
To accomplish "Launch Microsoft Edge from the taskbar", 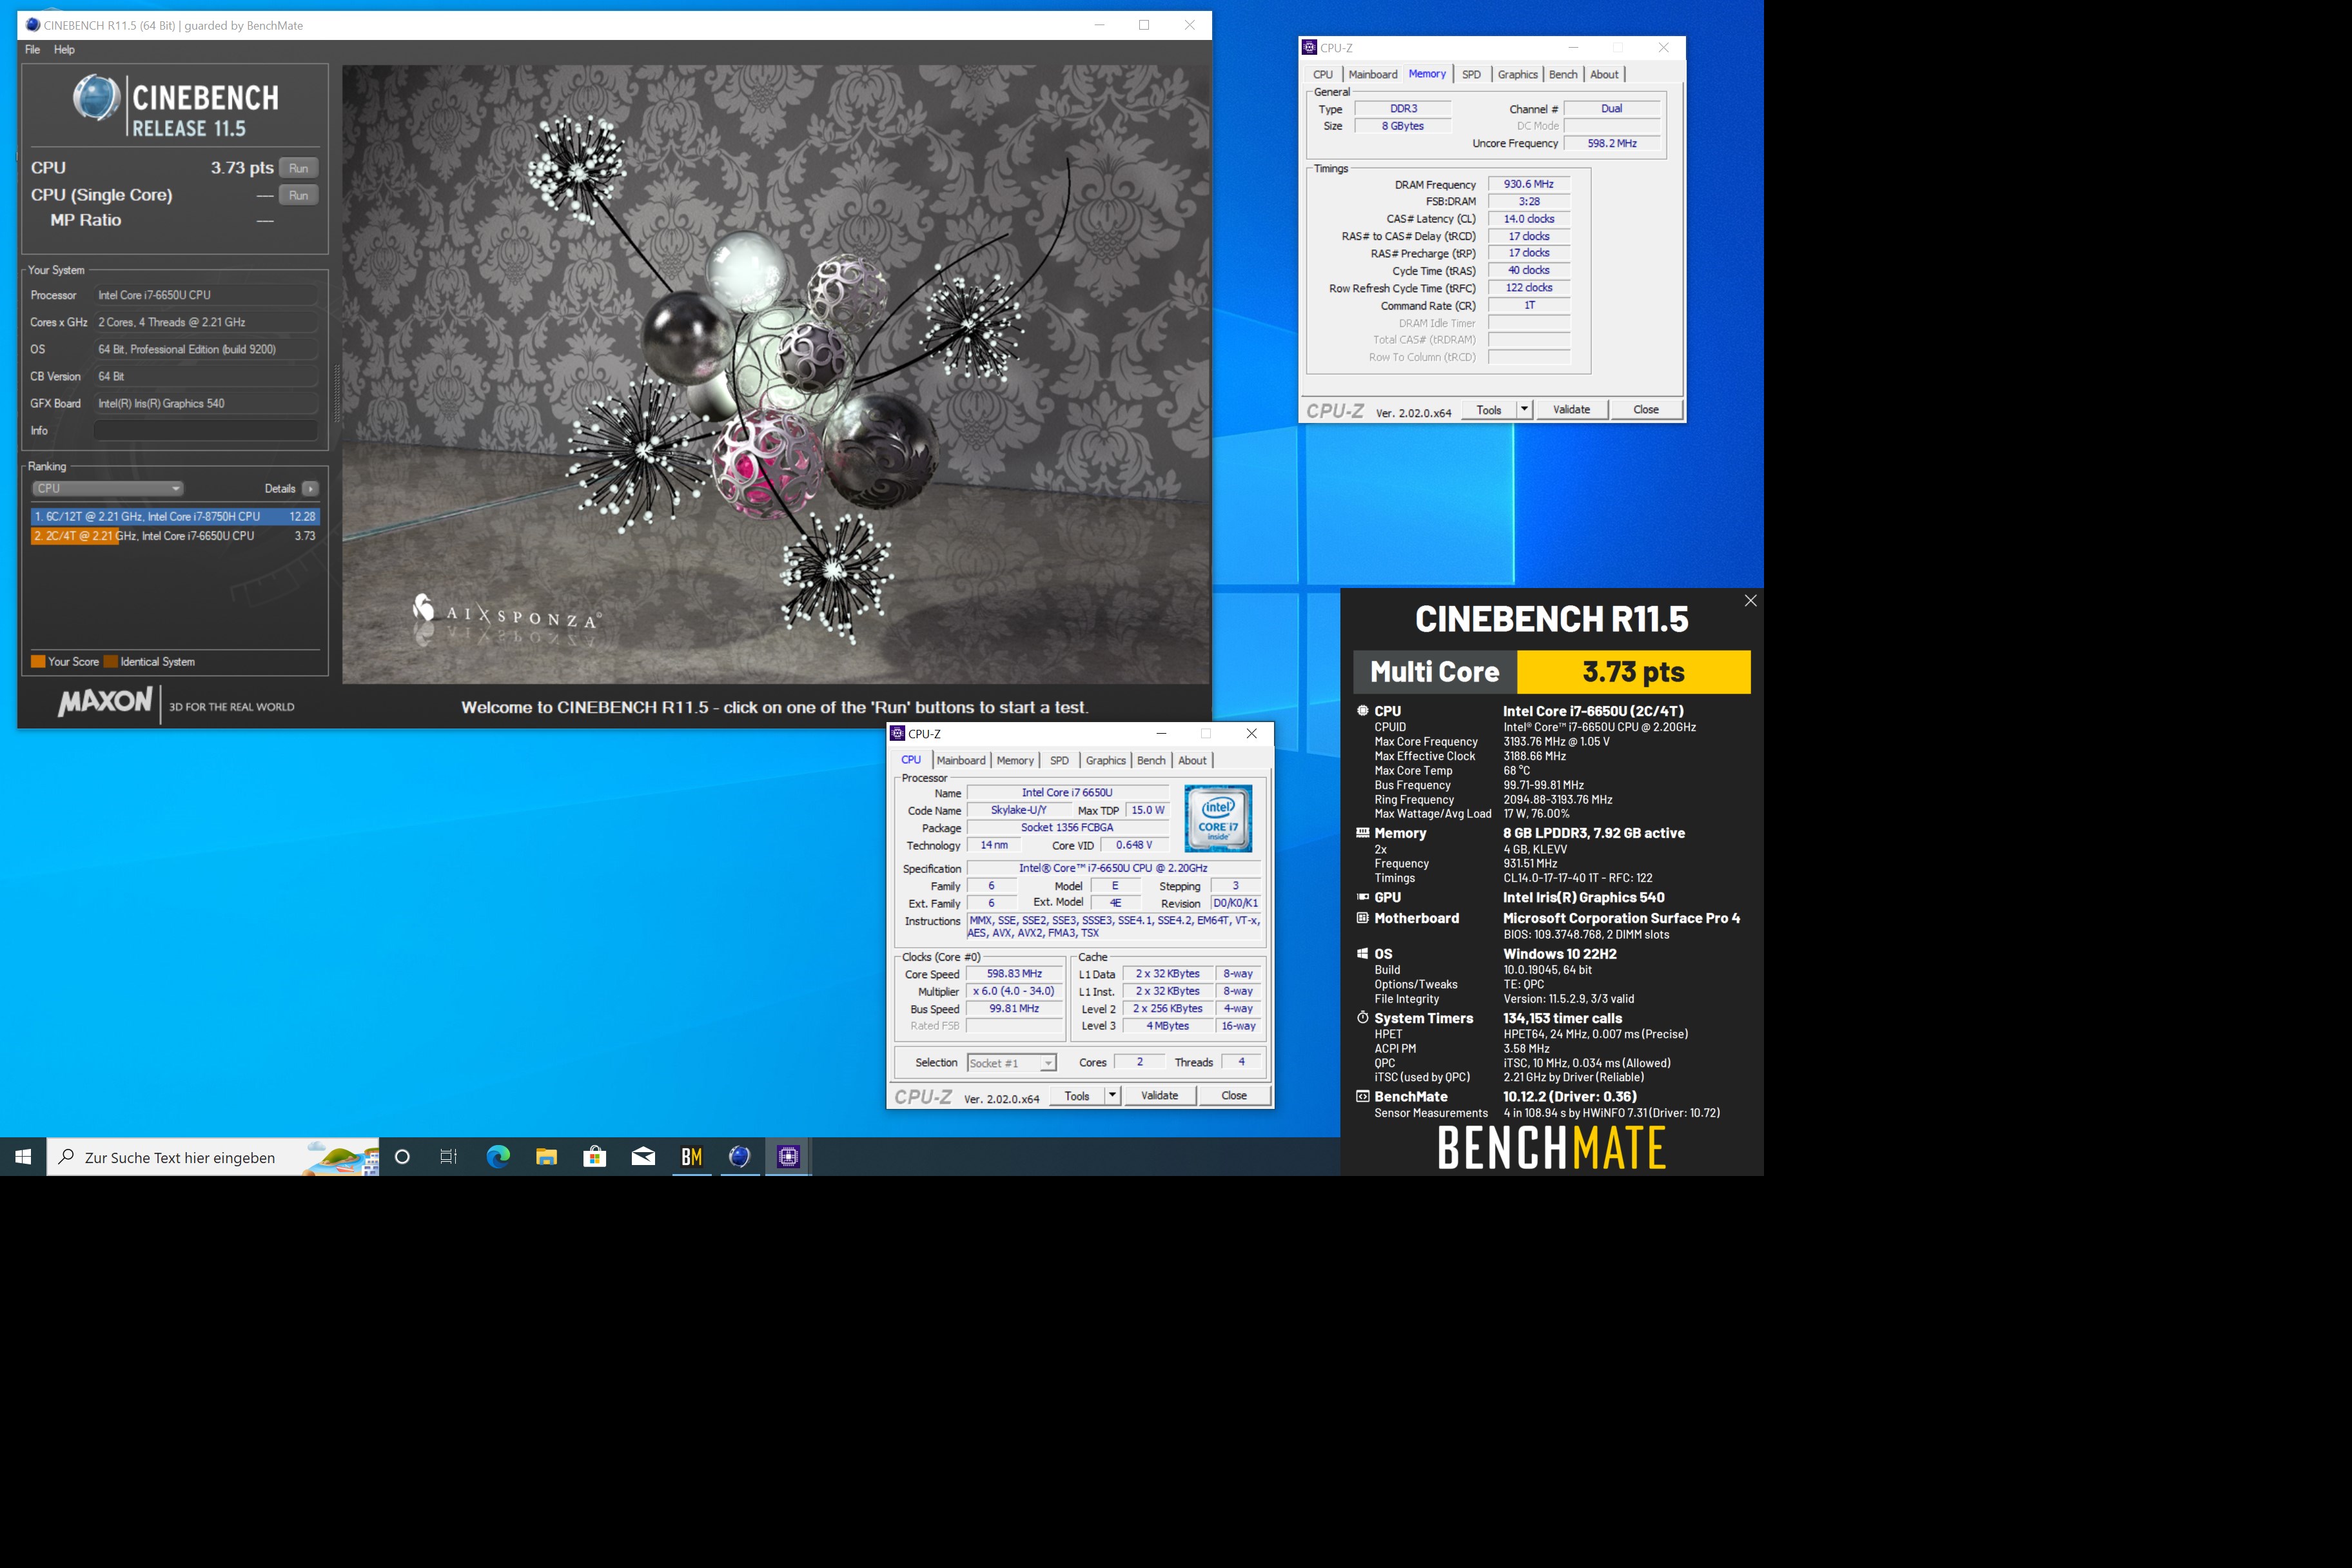I will pos(498,1156).
